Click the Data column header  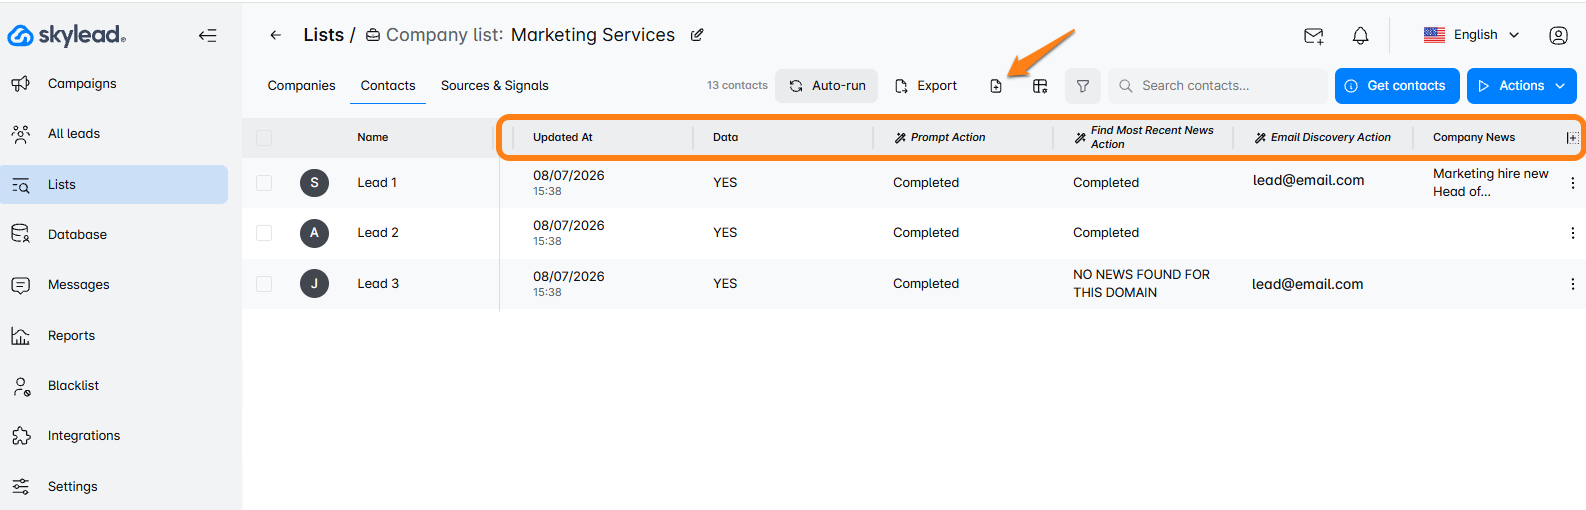(725, 138)
